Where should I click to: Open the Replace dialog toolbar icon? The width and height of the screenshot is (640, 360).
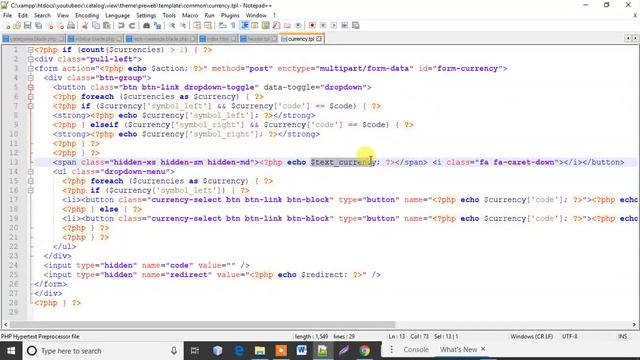158,25
